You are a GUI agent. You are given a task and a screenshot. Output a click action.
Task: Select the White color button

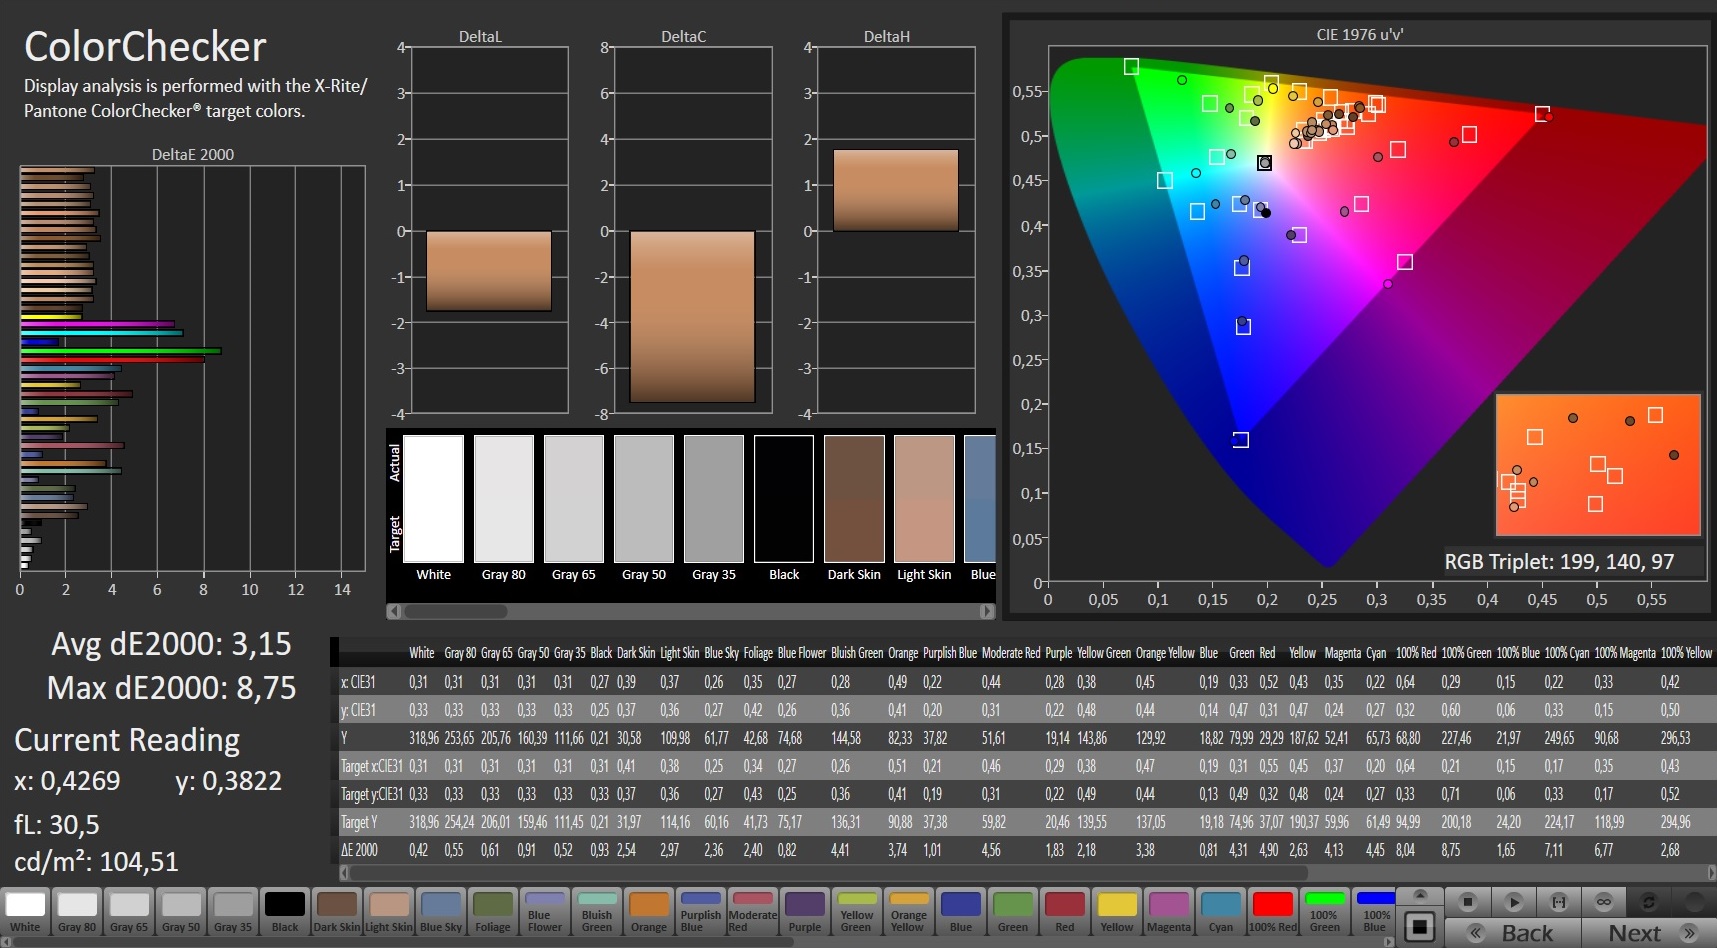pos(25,912)
